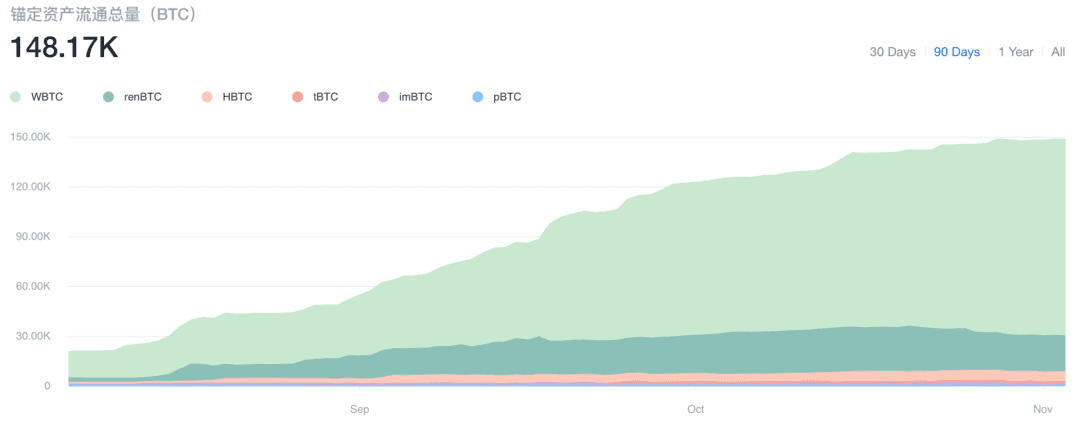This screenshot has height=421, width=1080.
Task: Click the Sep marker on time axis
Action: coord(360,409)
